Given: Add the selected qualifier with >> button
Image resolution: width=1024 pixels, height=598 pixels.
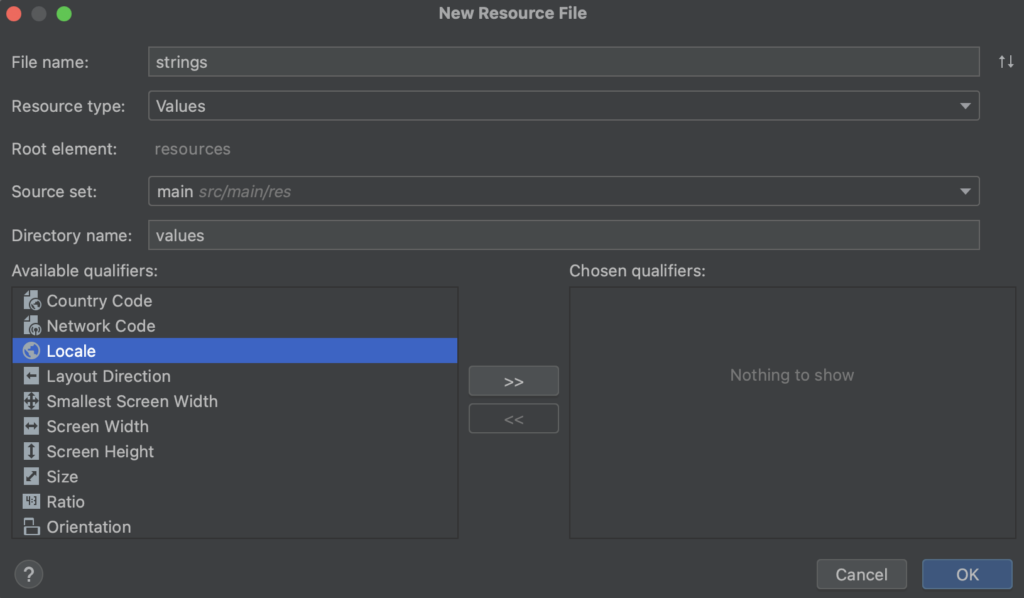Looking at the screenshot, I should pos(513,381).
